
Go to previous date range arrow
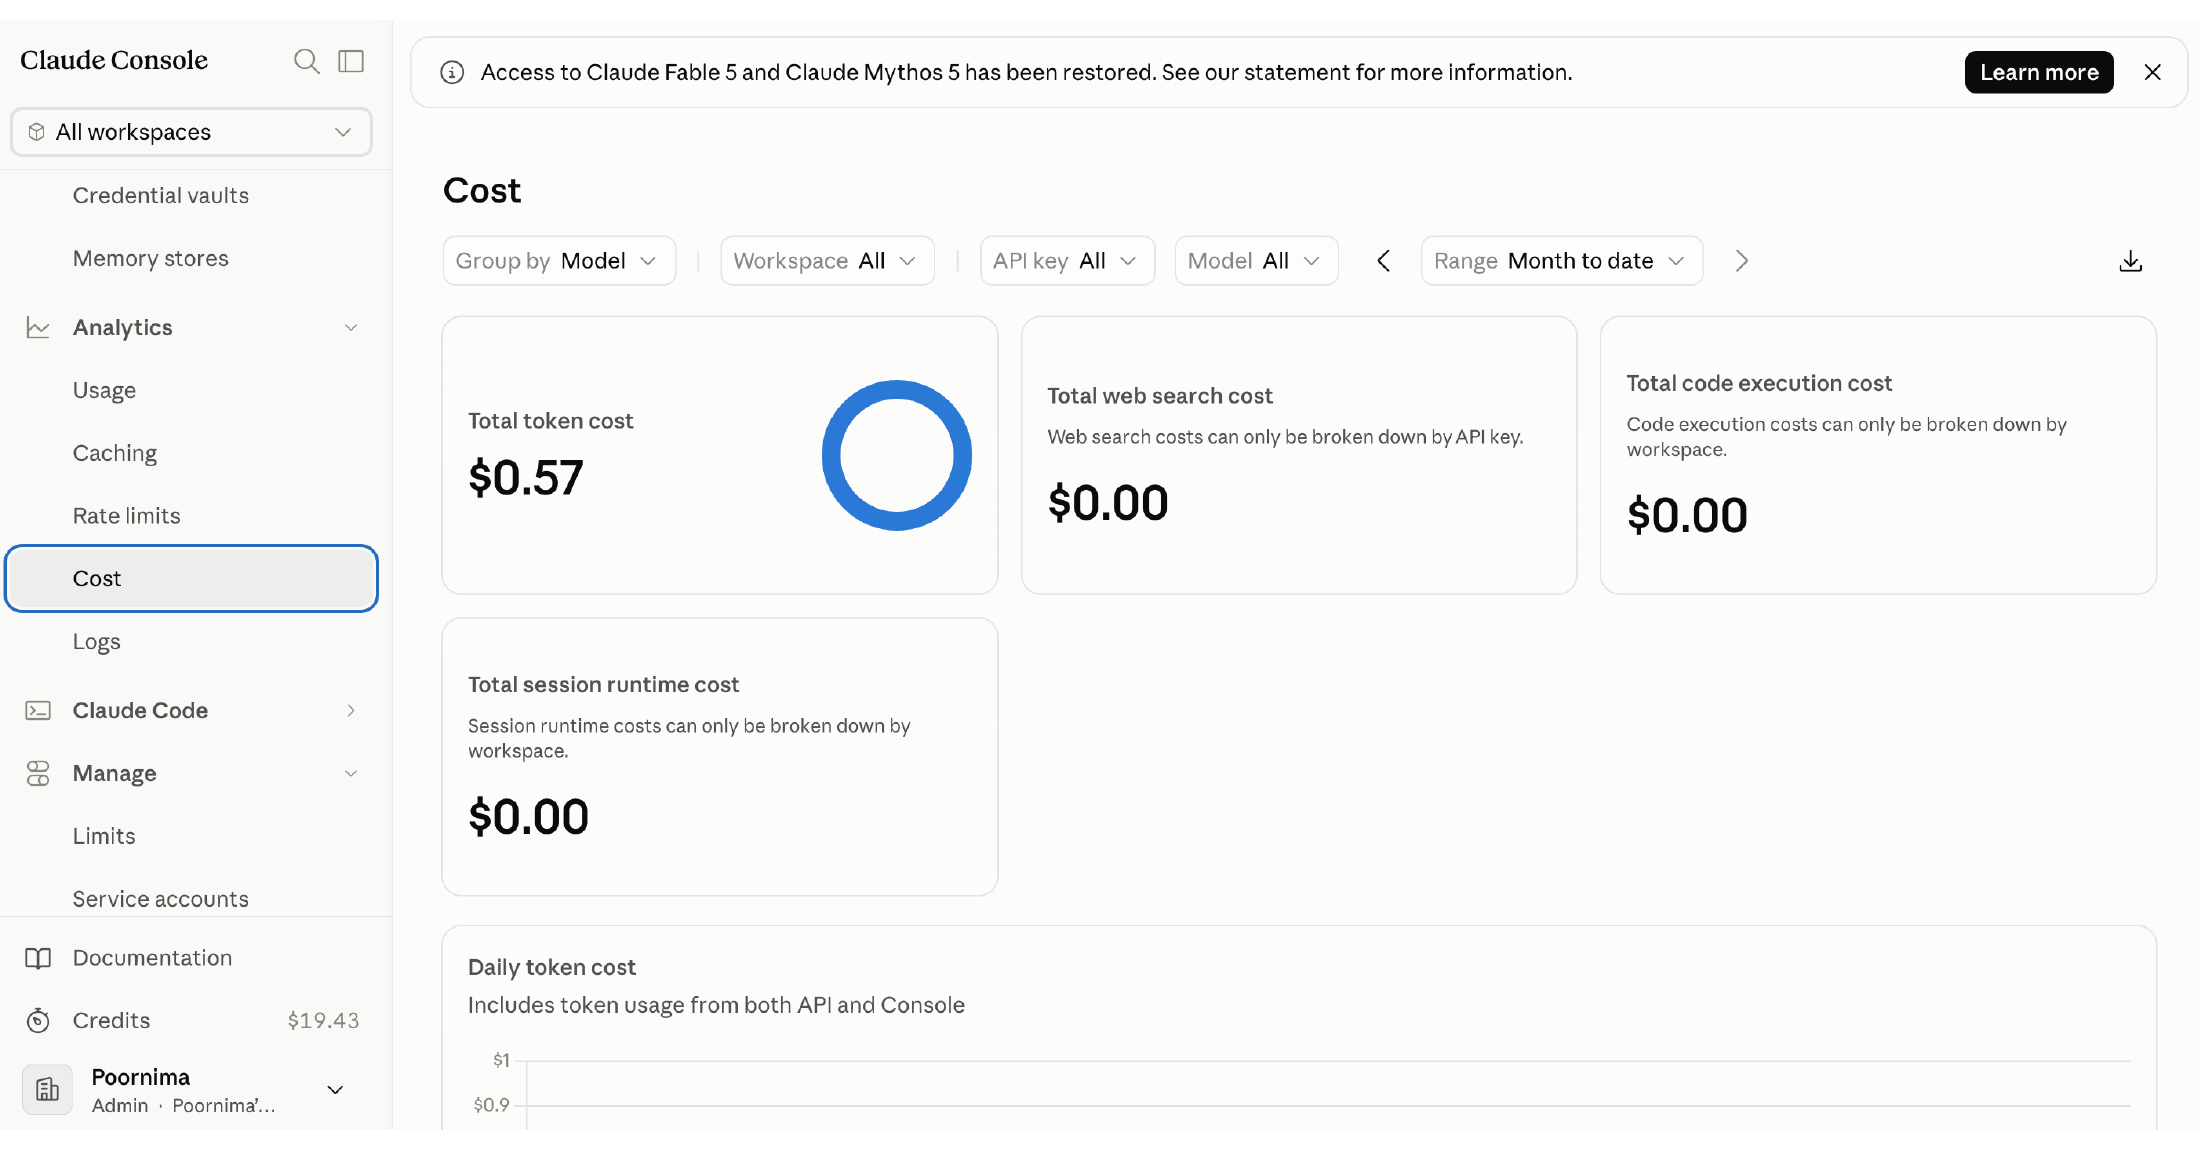click(x=1384, y=261)
